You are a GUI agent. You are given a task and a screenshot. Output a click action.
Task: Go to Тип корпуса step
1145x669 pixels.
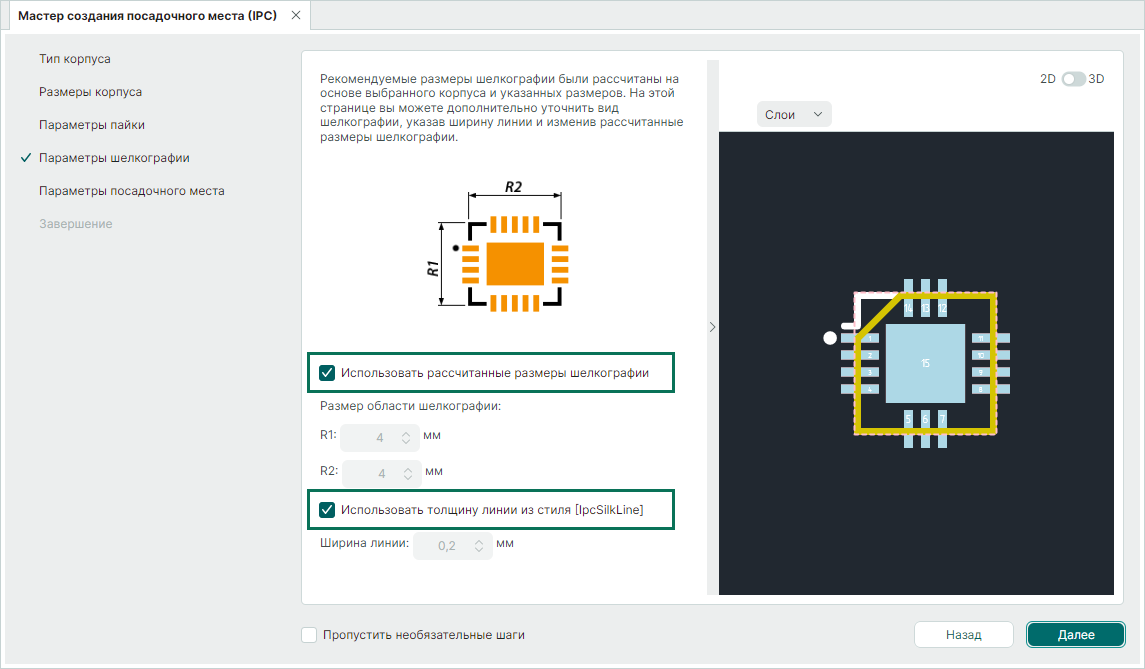[x=74, y=59]
